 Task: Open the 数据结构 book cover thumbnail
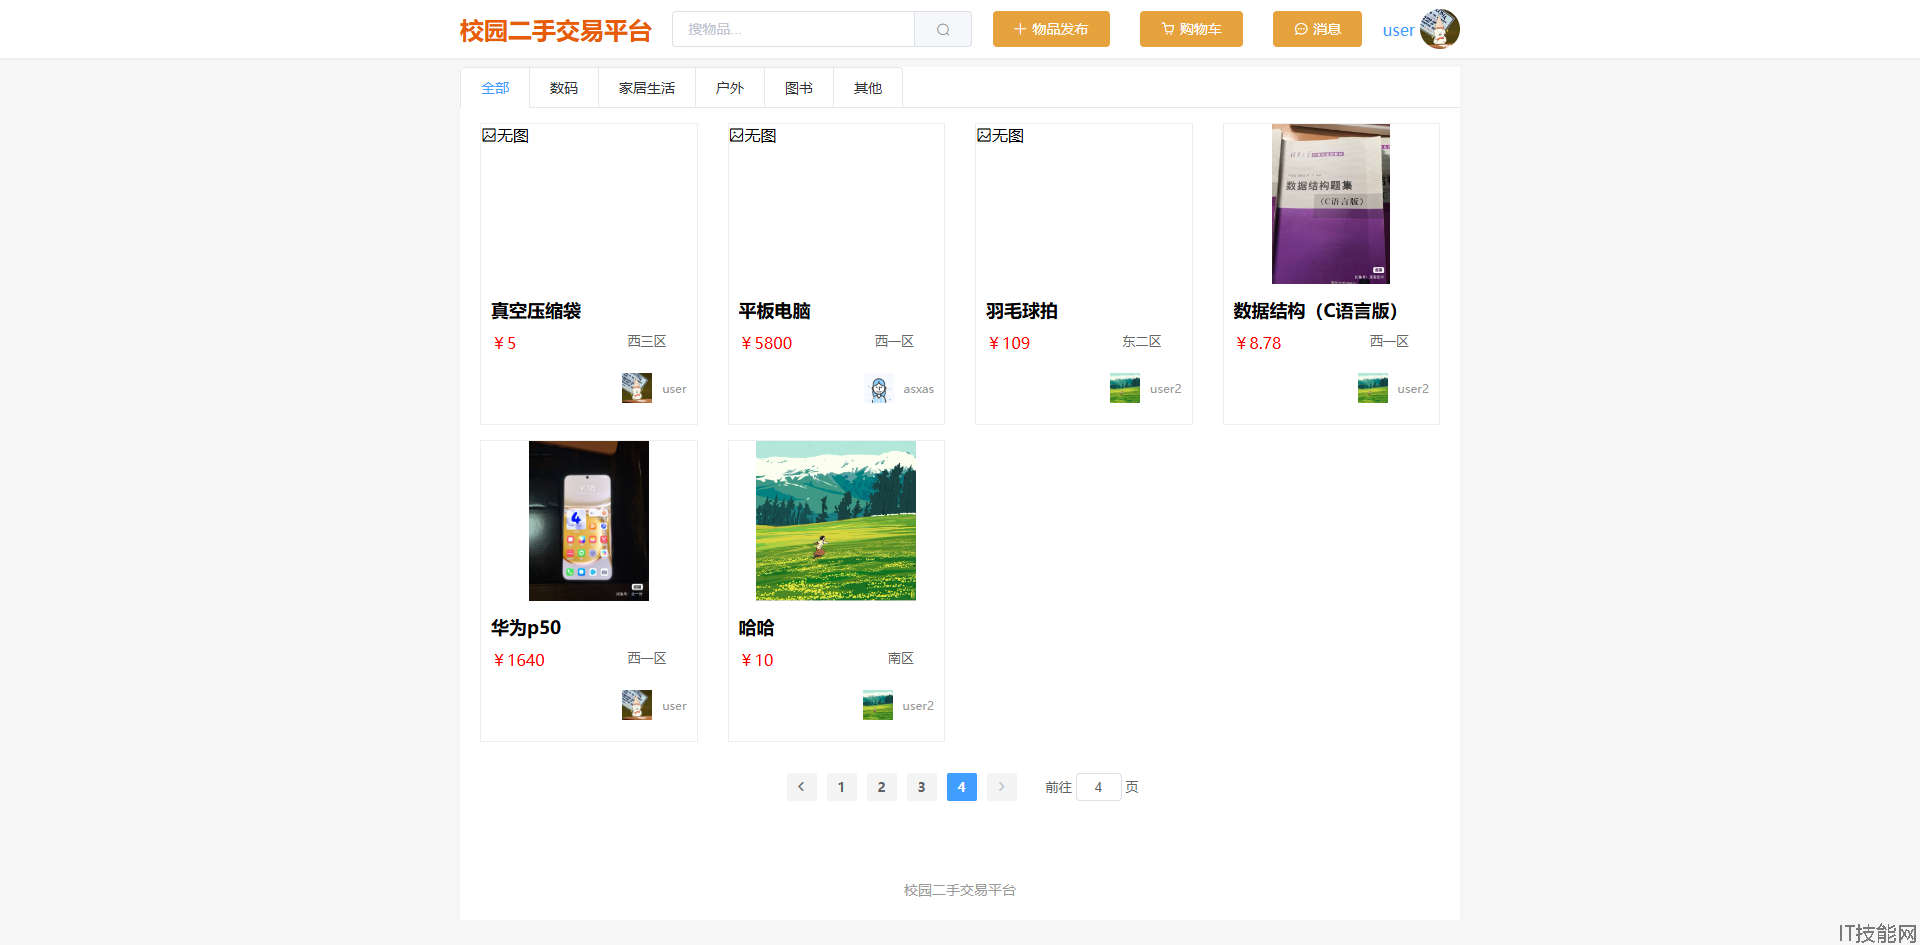tap(1331, 204)
